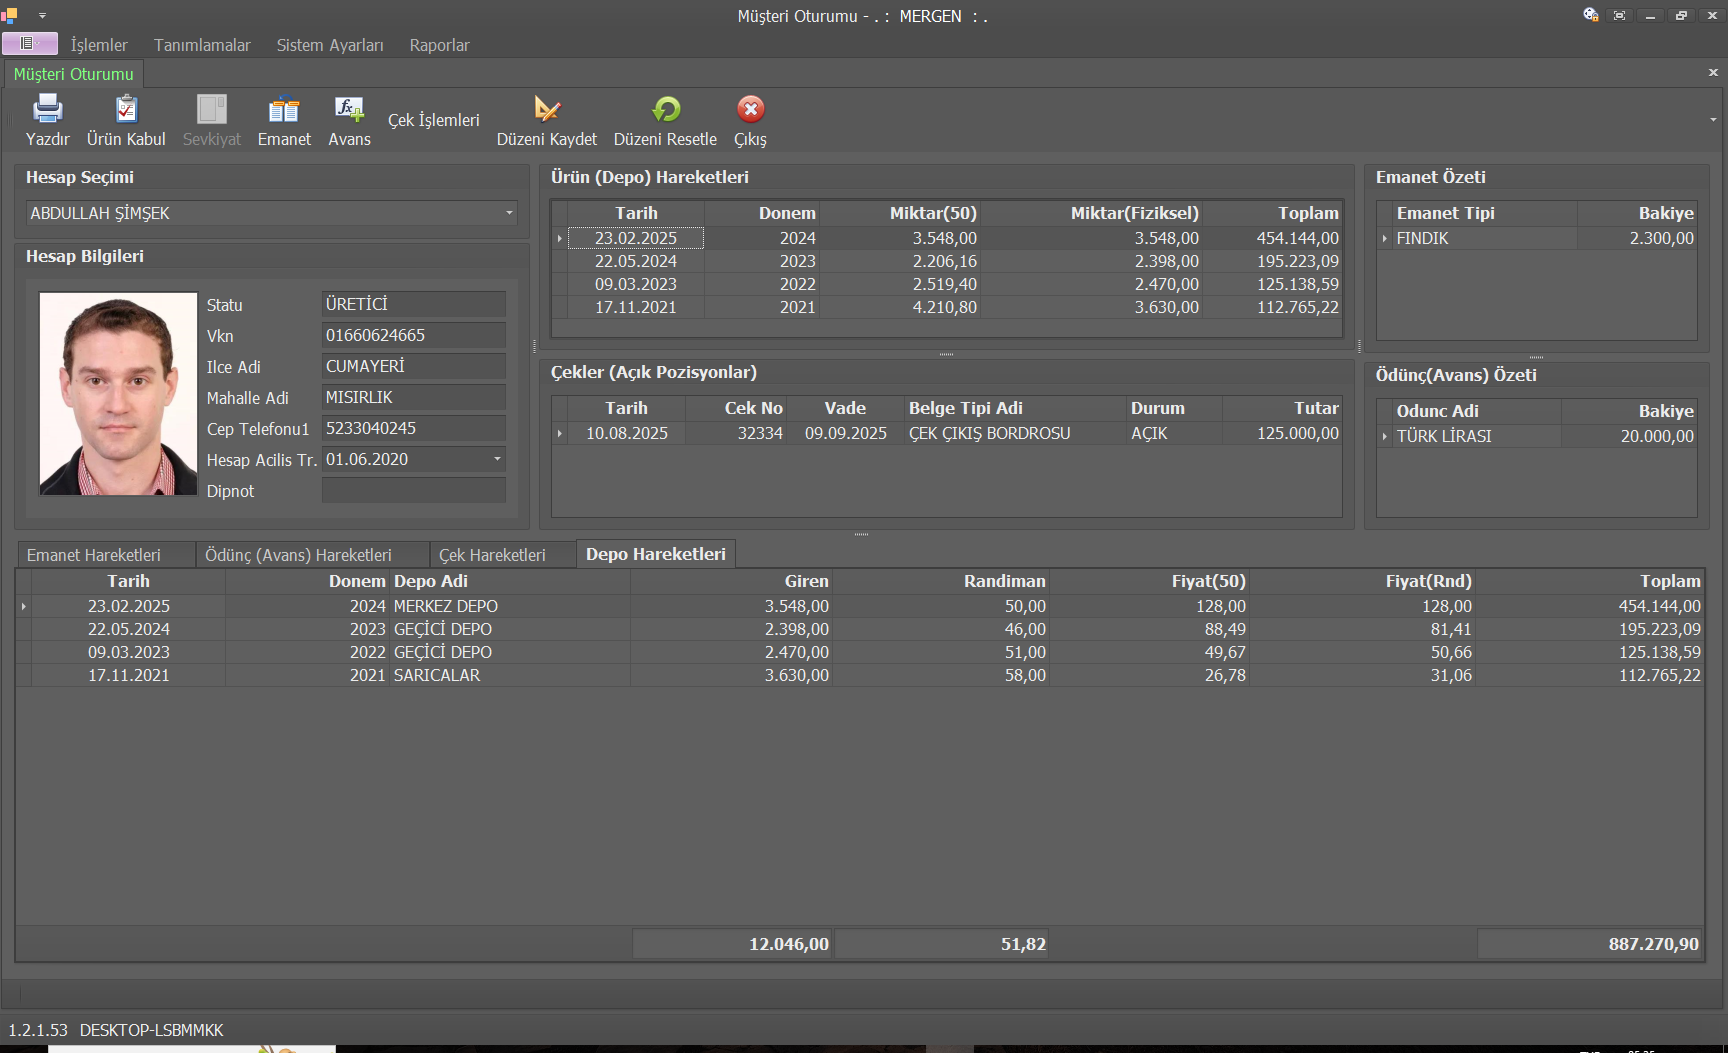Click the Yazdır printer icon
The height and width of the screenshot is (1053, 1728).
(x=47, y=109)
